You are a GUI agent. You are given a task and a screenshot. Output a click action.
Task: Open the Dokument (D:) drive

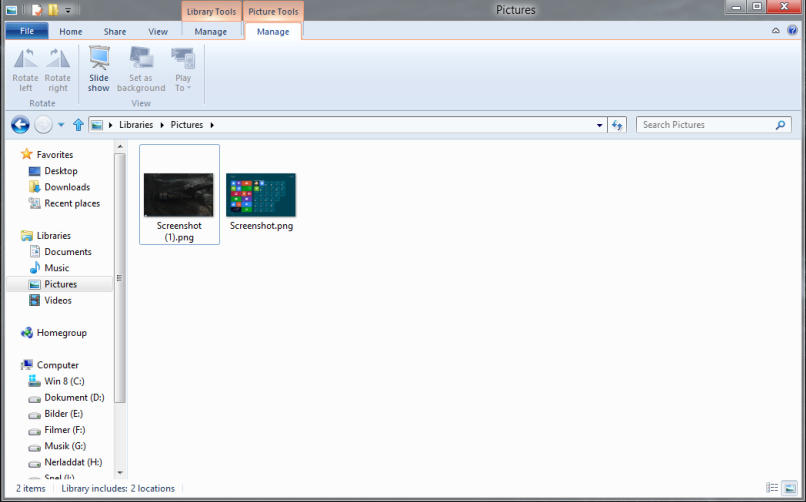click(74, 398)
